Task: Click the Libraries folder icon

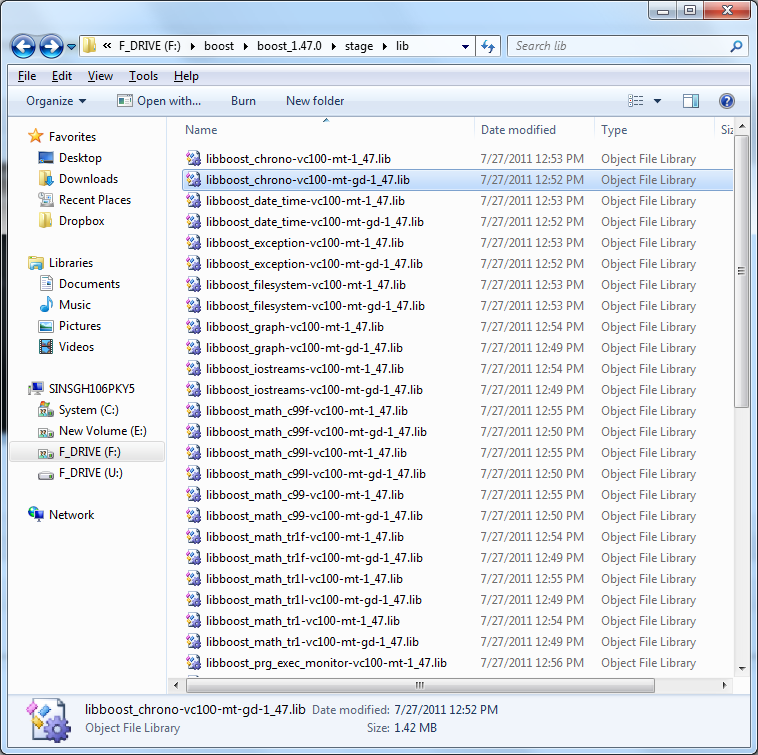Action: [36, 263]
